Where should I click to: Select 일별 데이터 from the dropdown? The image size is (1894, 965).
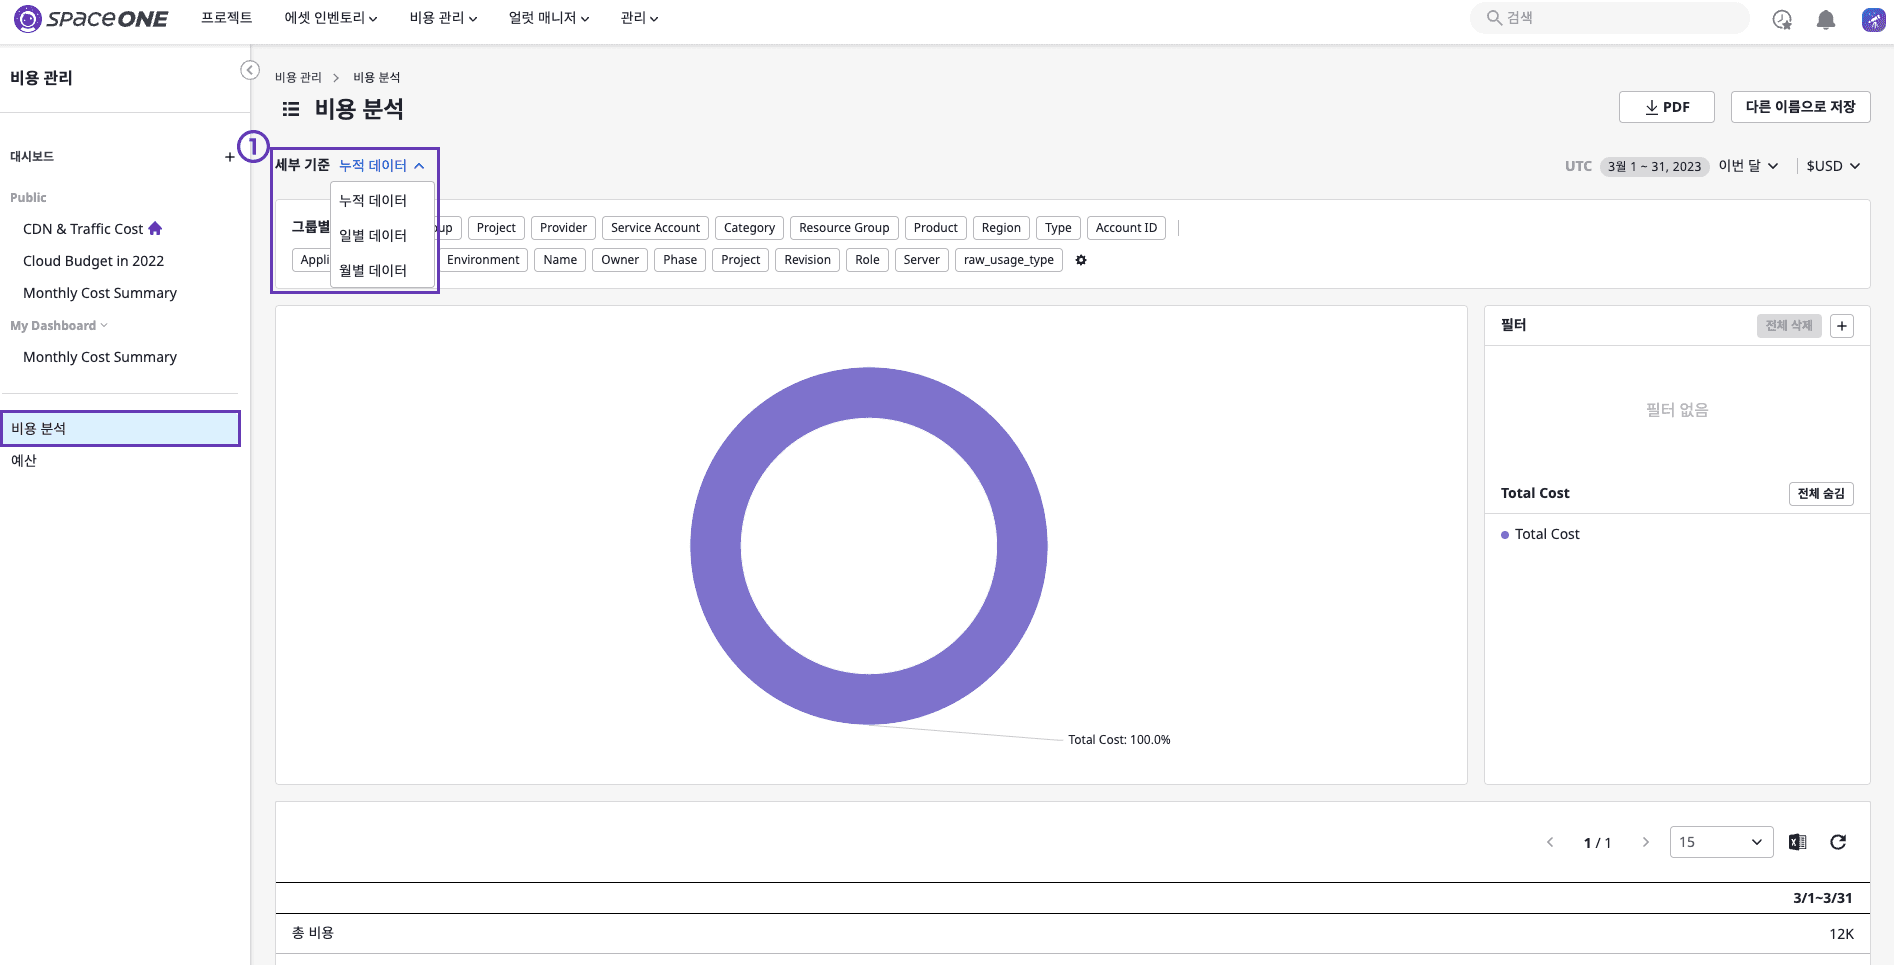click(x=373, y=235)
